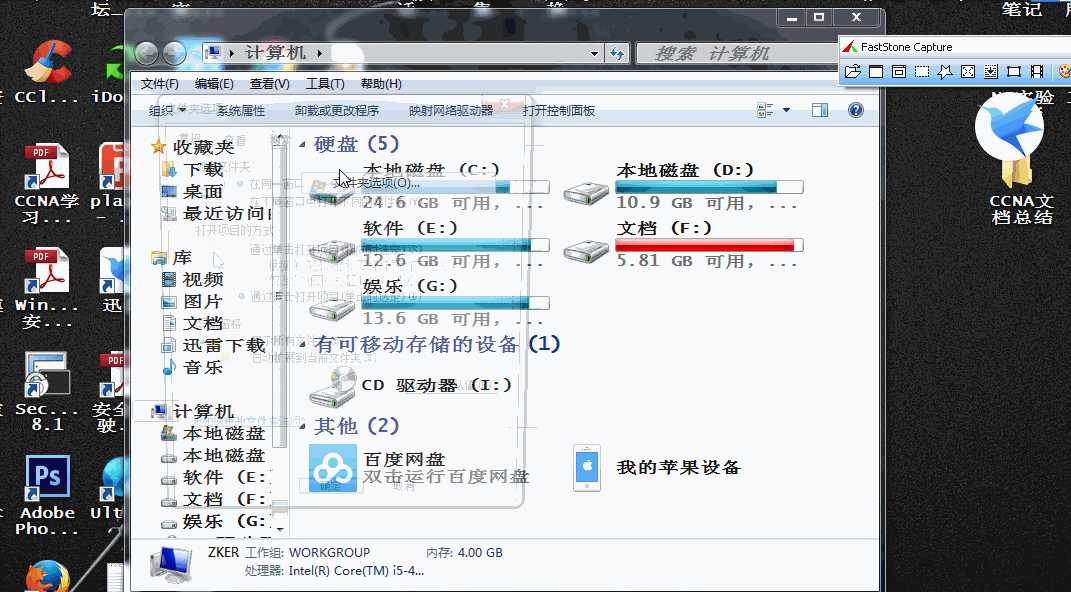Select FastStone capture window/object tool

tap(899, 71)
